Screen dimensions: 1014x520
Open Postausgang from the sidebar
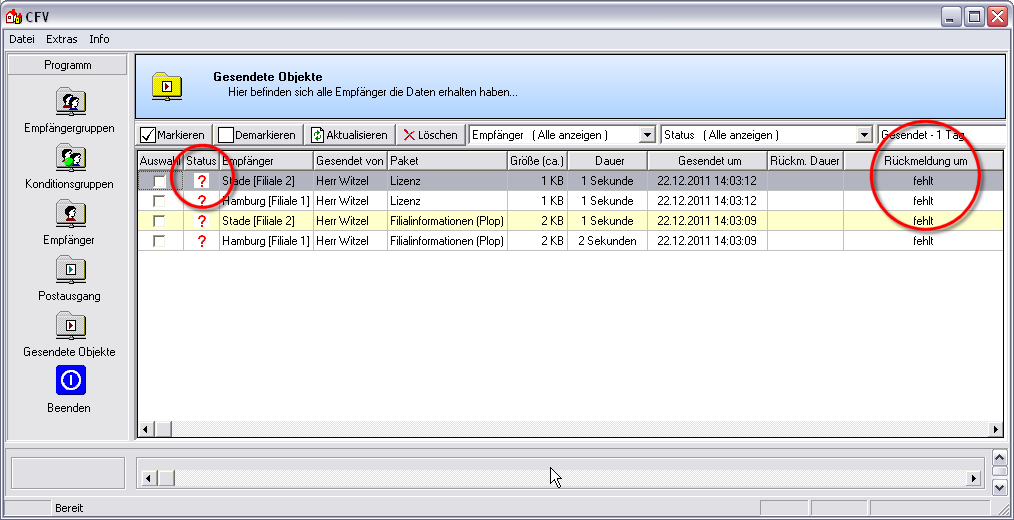point(69,270)
